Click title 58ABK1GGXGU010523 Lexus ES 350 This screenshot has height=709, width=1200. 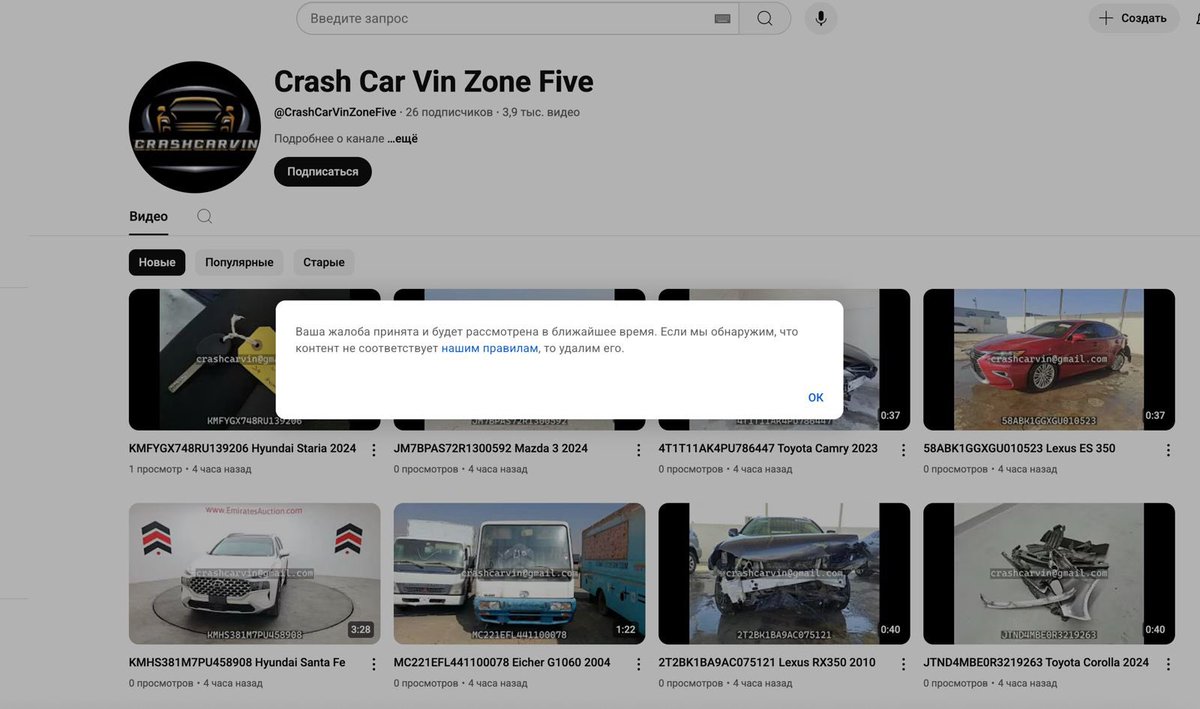pyautogui.click(x=1019, y=448)
